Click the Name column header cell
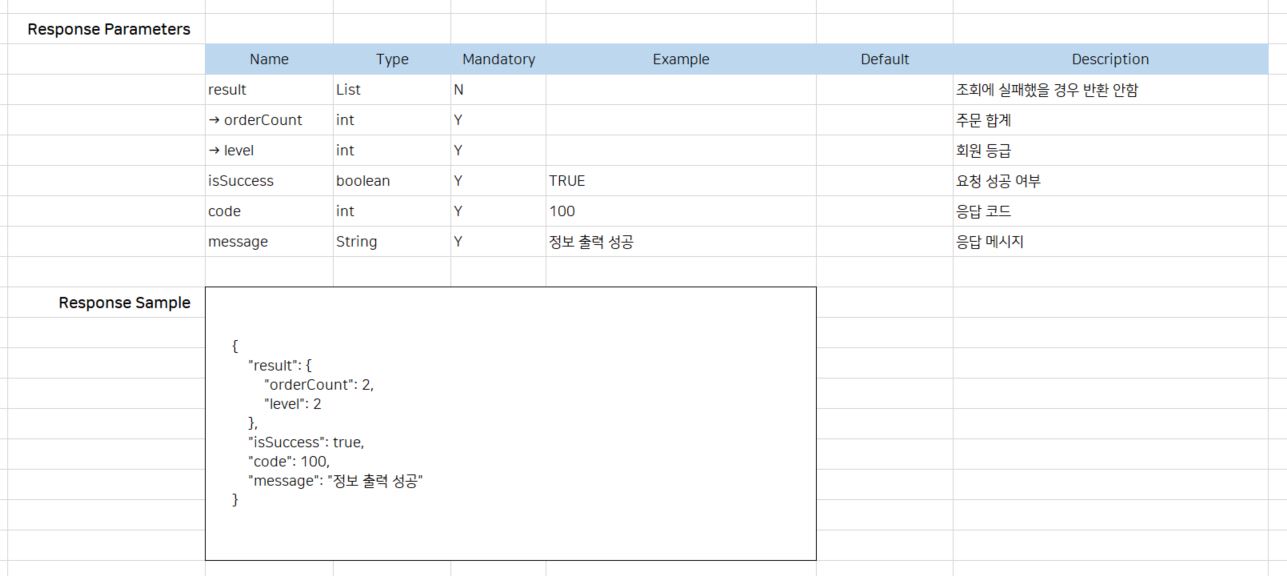1287x576 pixels. [x=268, y=59]
